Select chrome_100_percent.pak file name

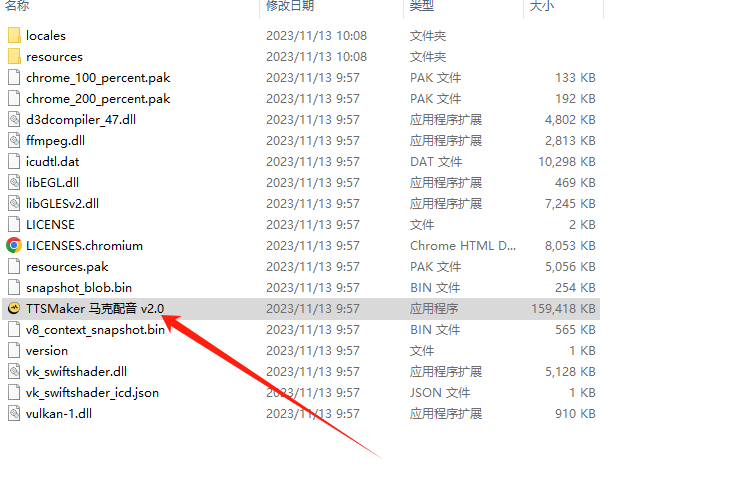[x=98, y=78]
